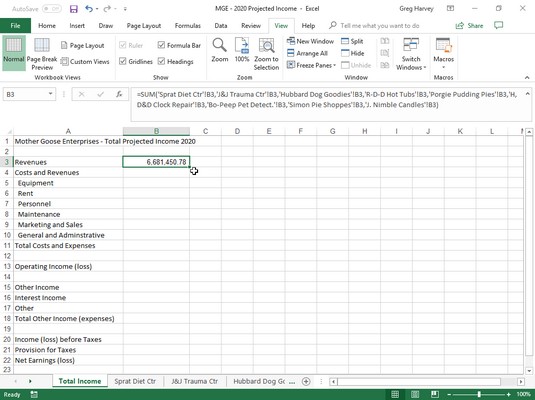Click zoom in plus button
The width and height of the screenshot is (535, 400).
pyautogui.click(x=509, y=395)
